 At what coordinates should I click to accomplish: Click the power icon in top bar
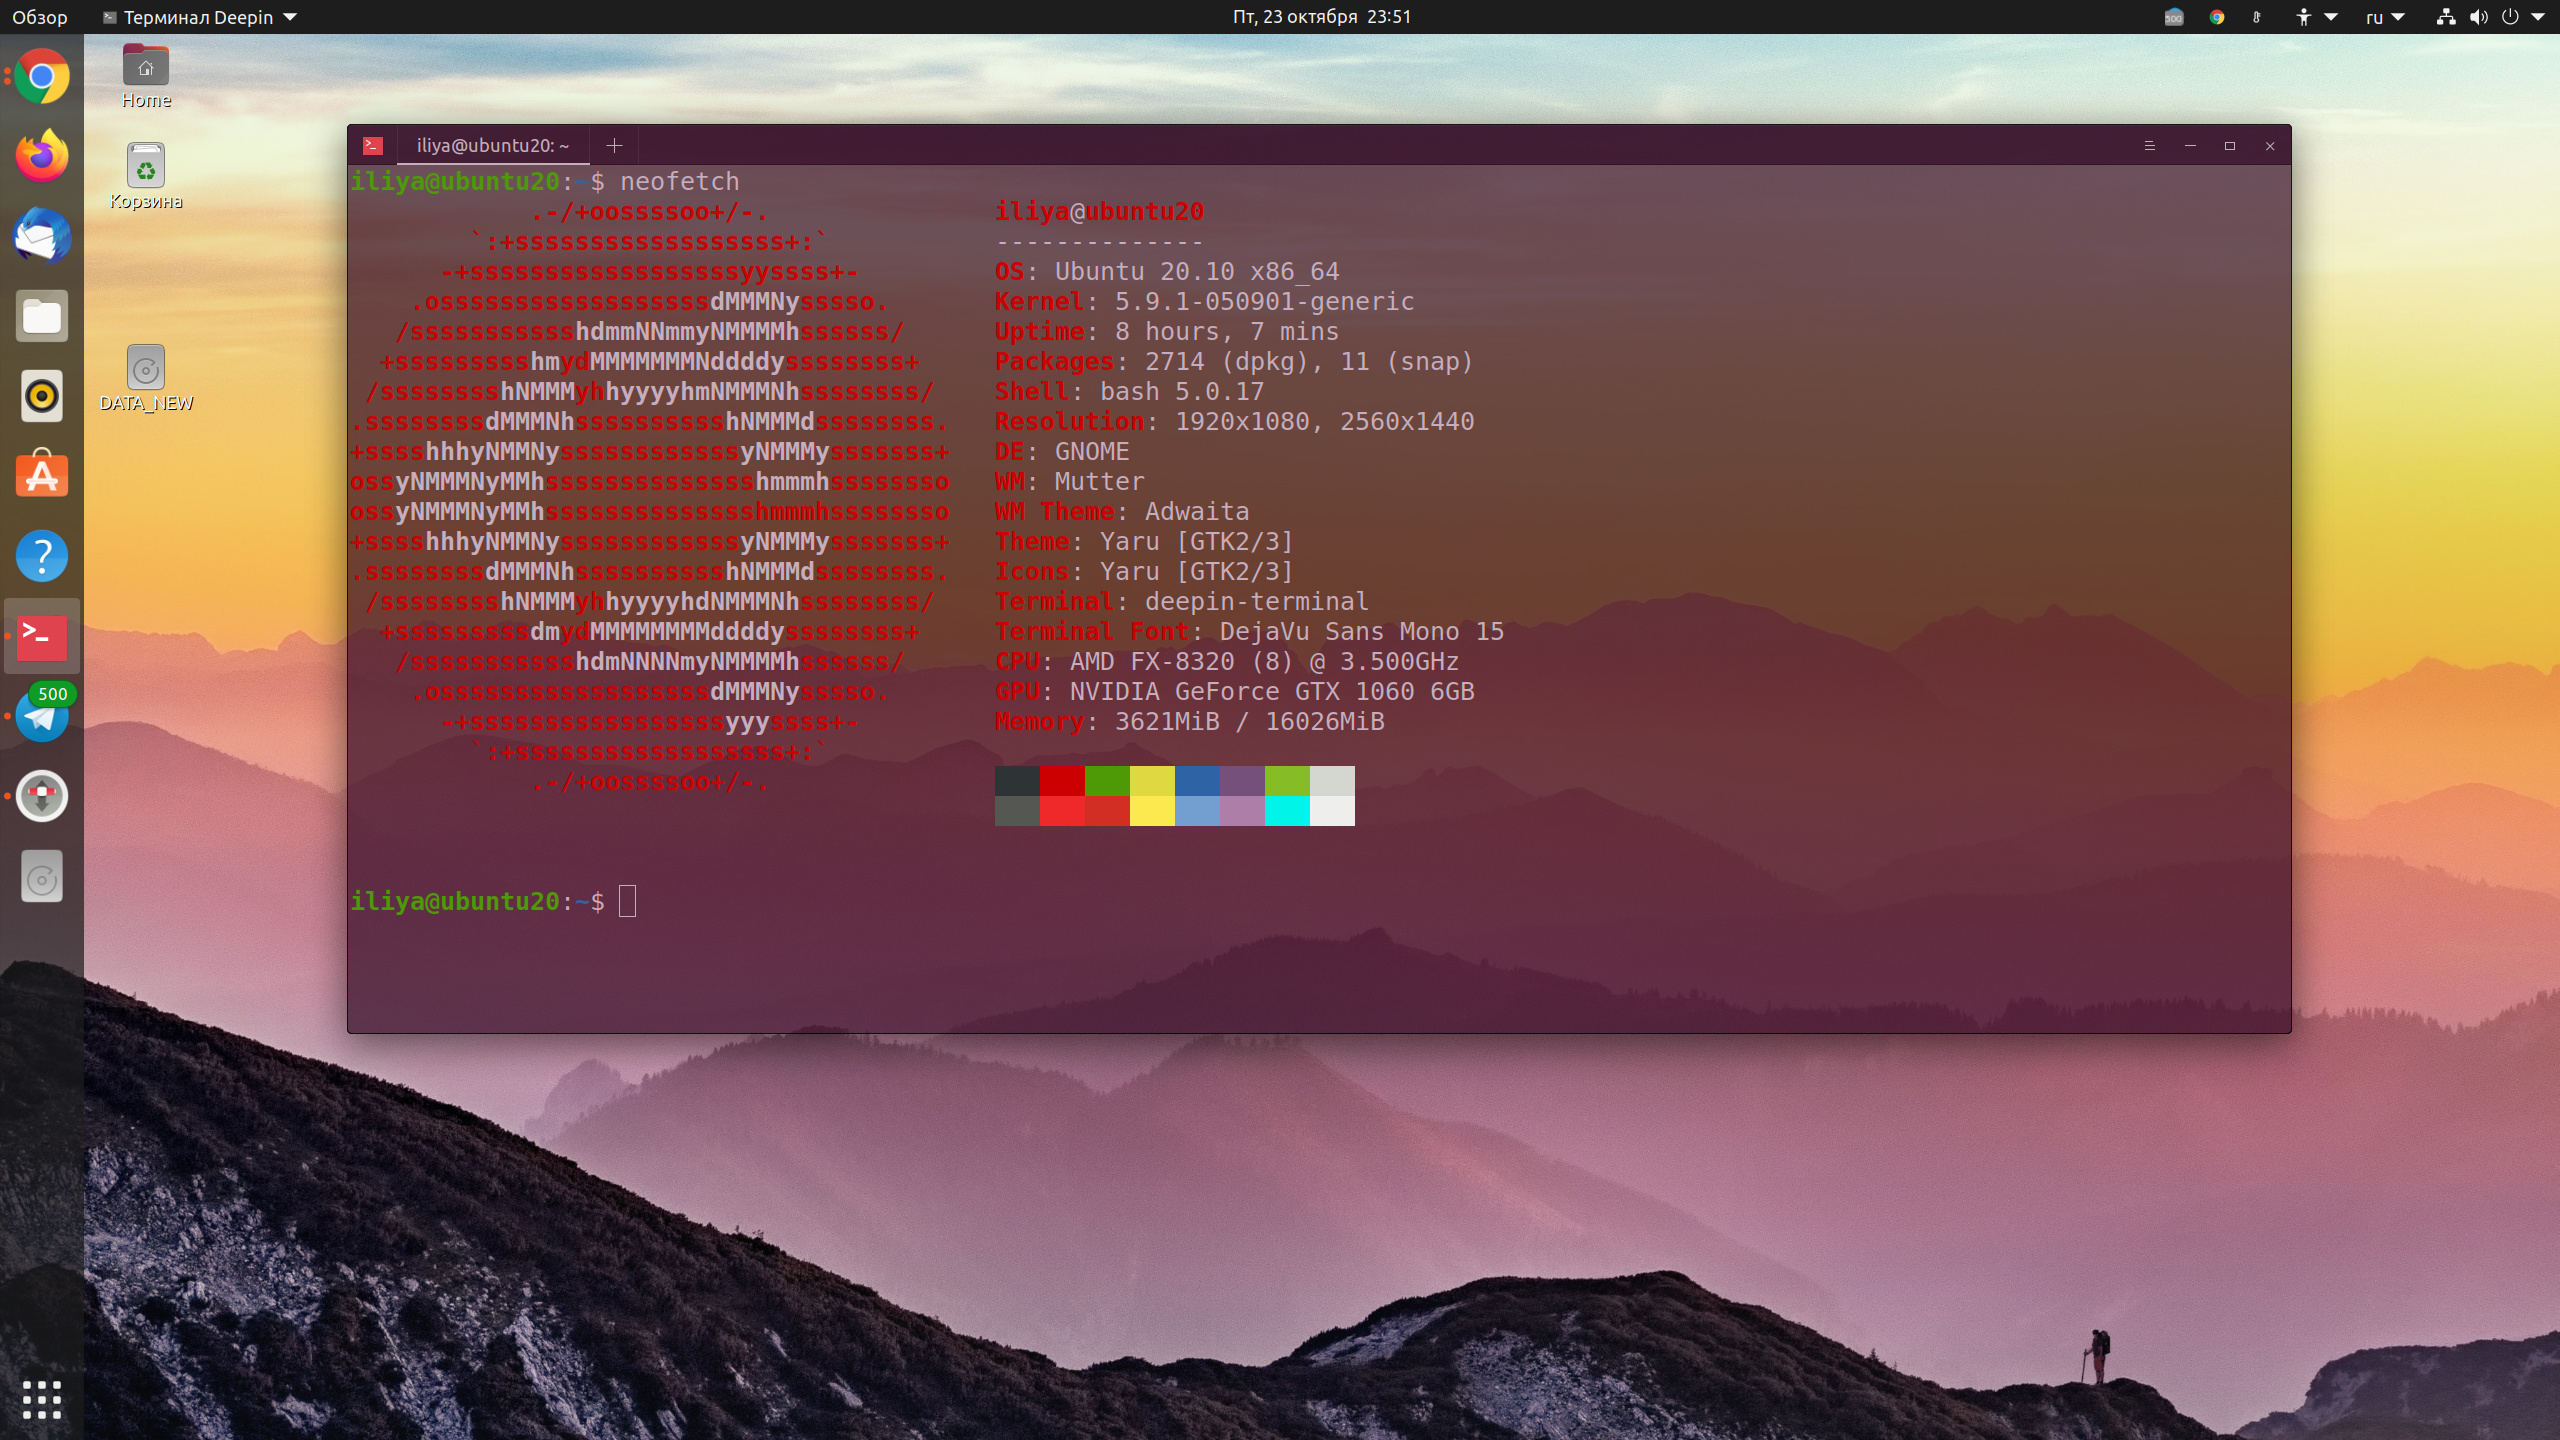pyautogui.click(x=2510, y=17)
